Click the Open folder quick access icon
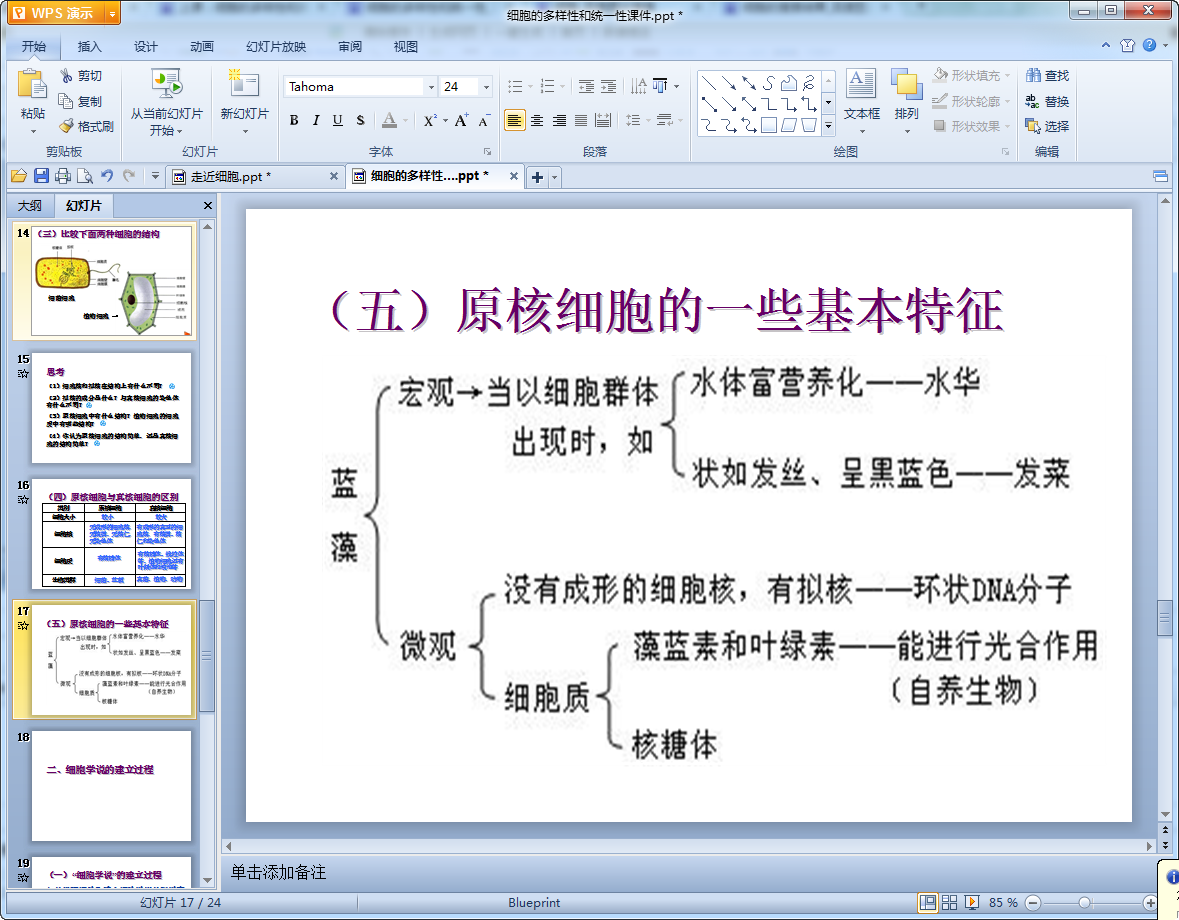 click(19, 177)
